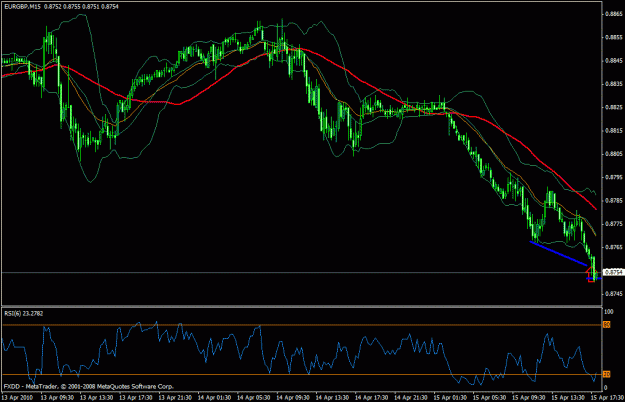Click the current price tag 0.8754

(614, 272)
